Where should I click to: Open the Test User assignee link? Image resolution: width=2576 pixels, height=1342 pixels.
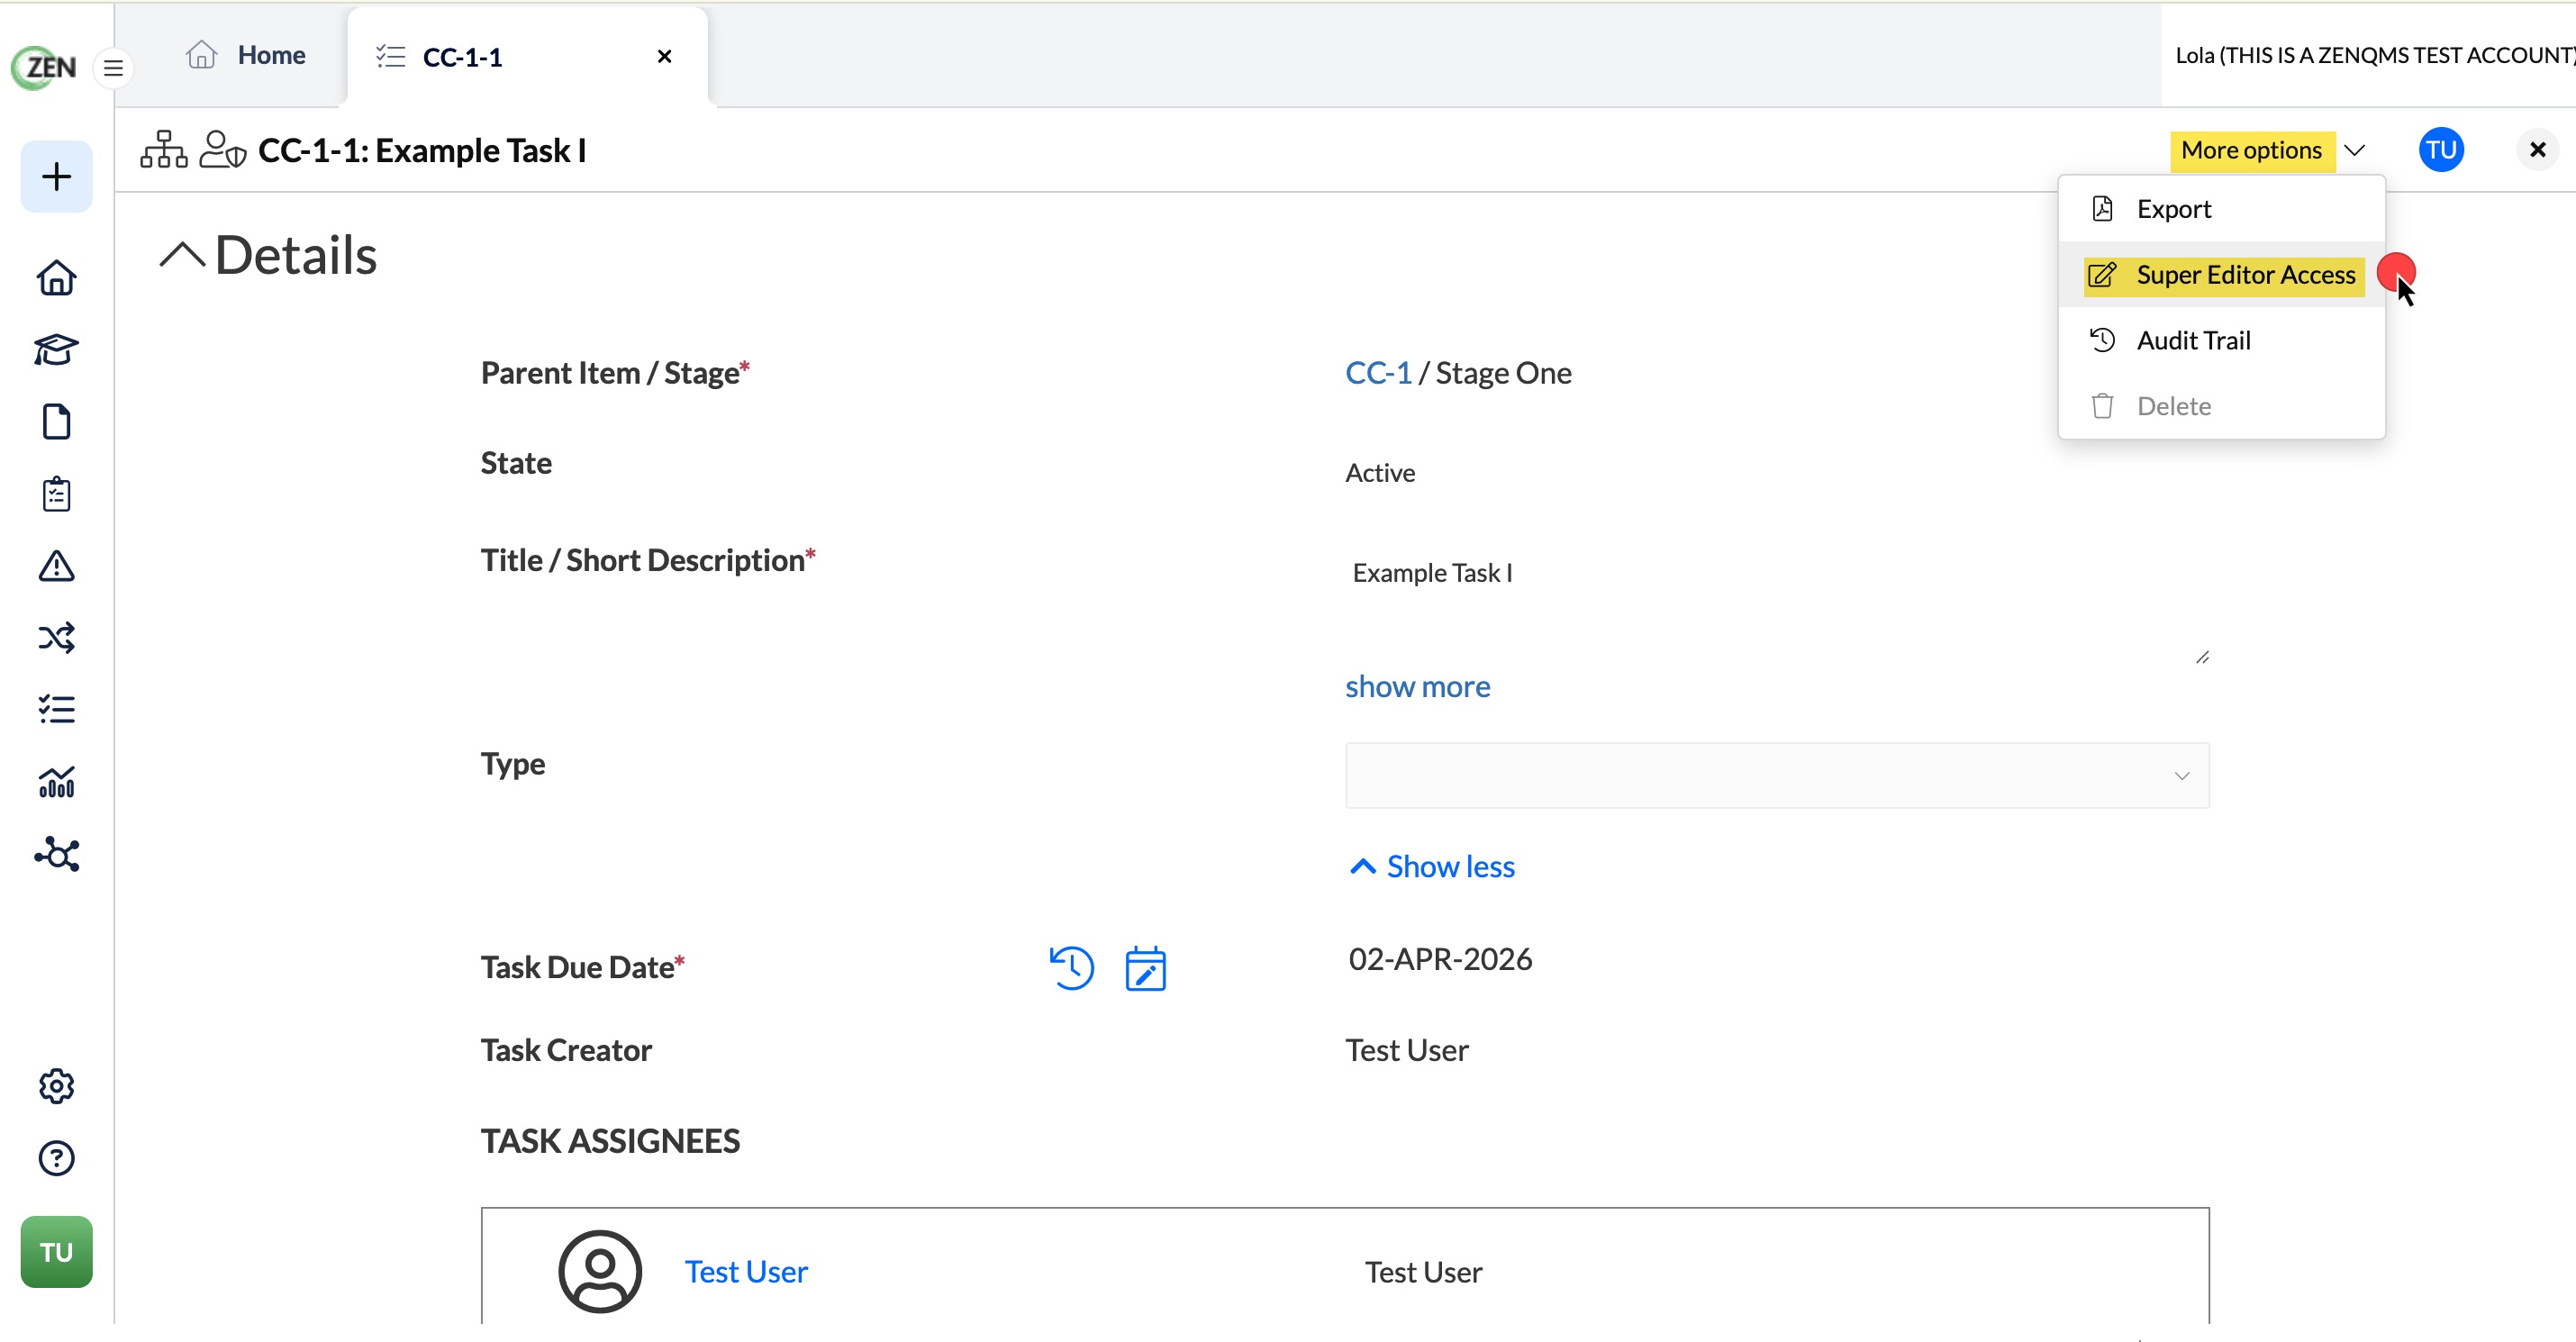745,1271
